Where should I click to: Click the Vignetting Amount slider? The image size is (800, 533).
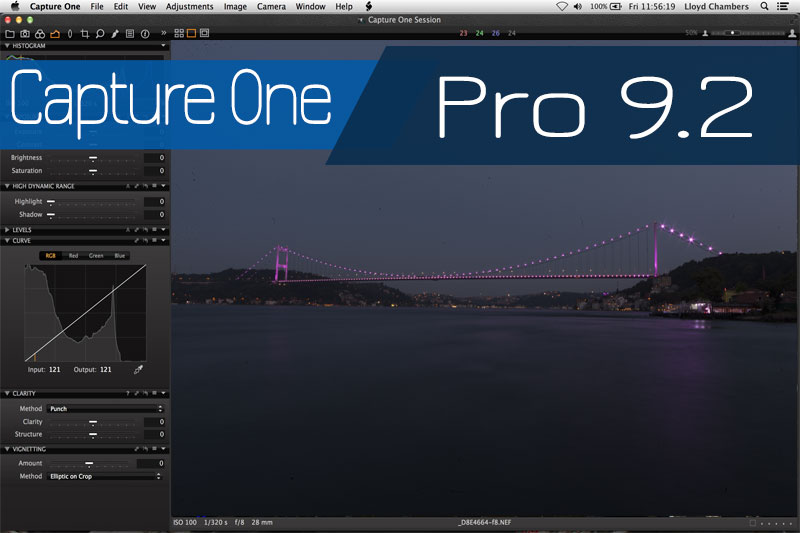[x=89, y=464]
